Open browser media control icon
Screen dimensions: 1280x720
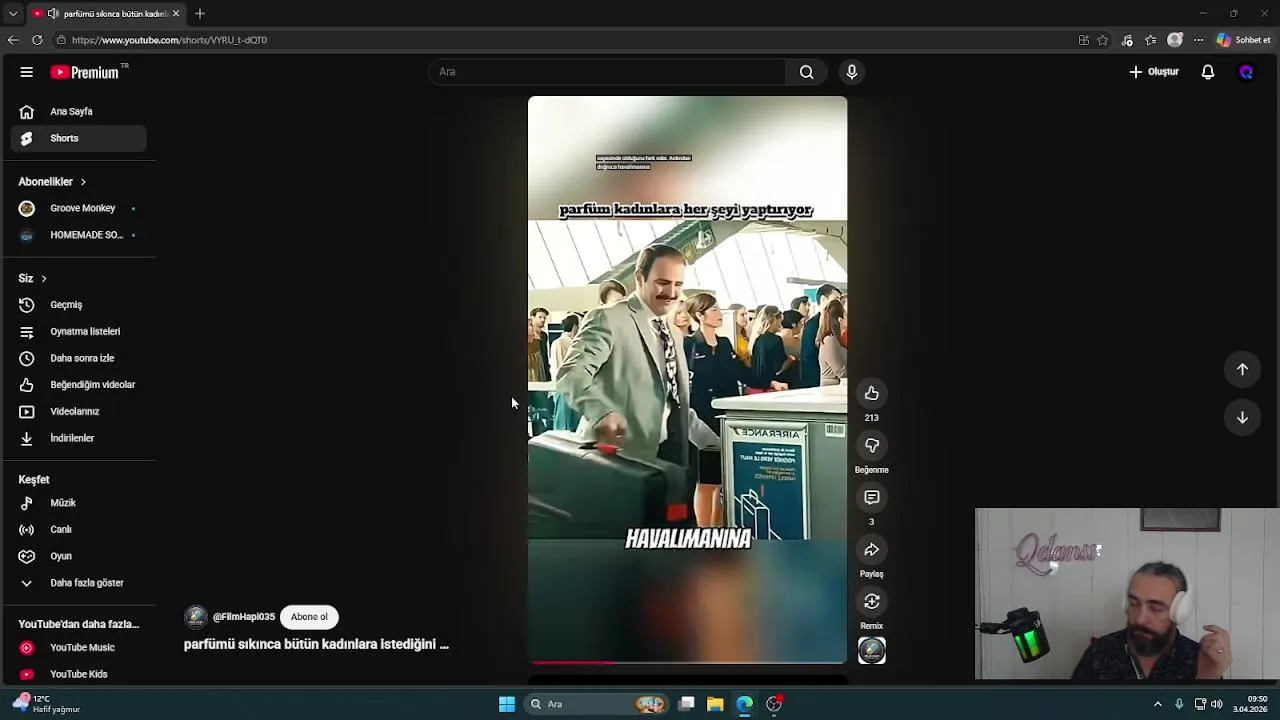tap(1127, 40)
